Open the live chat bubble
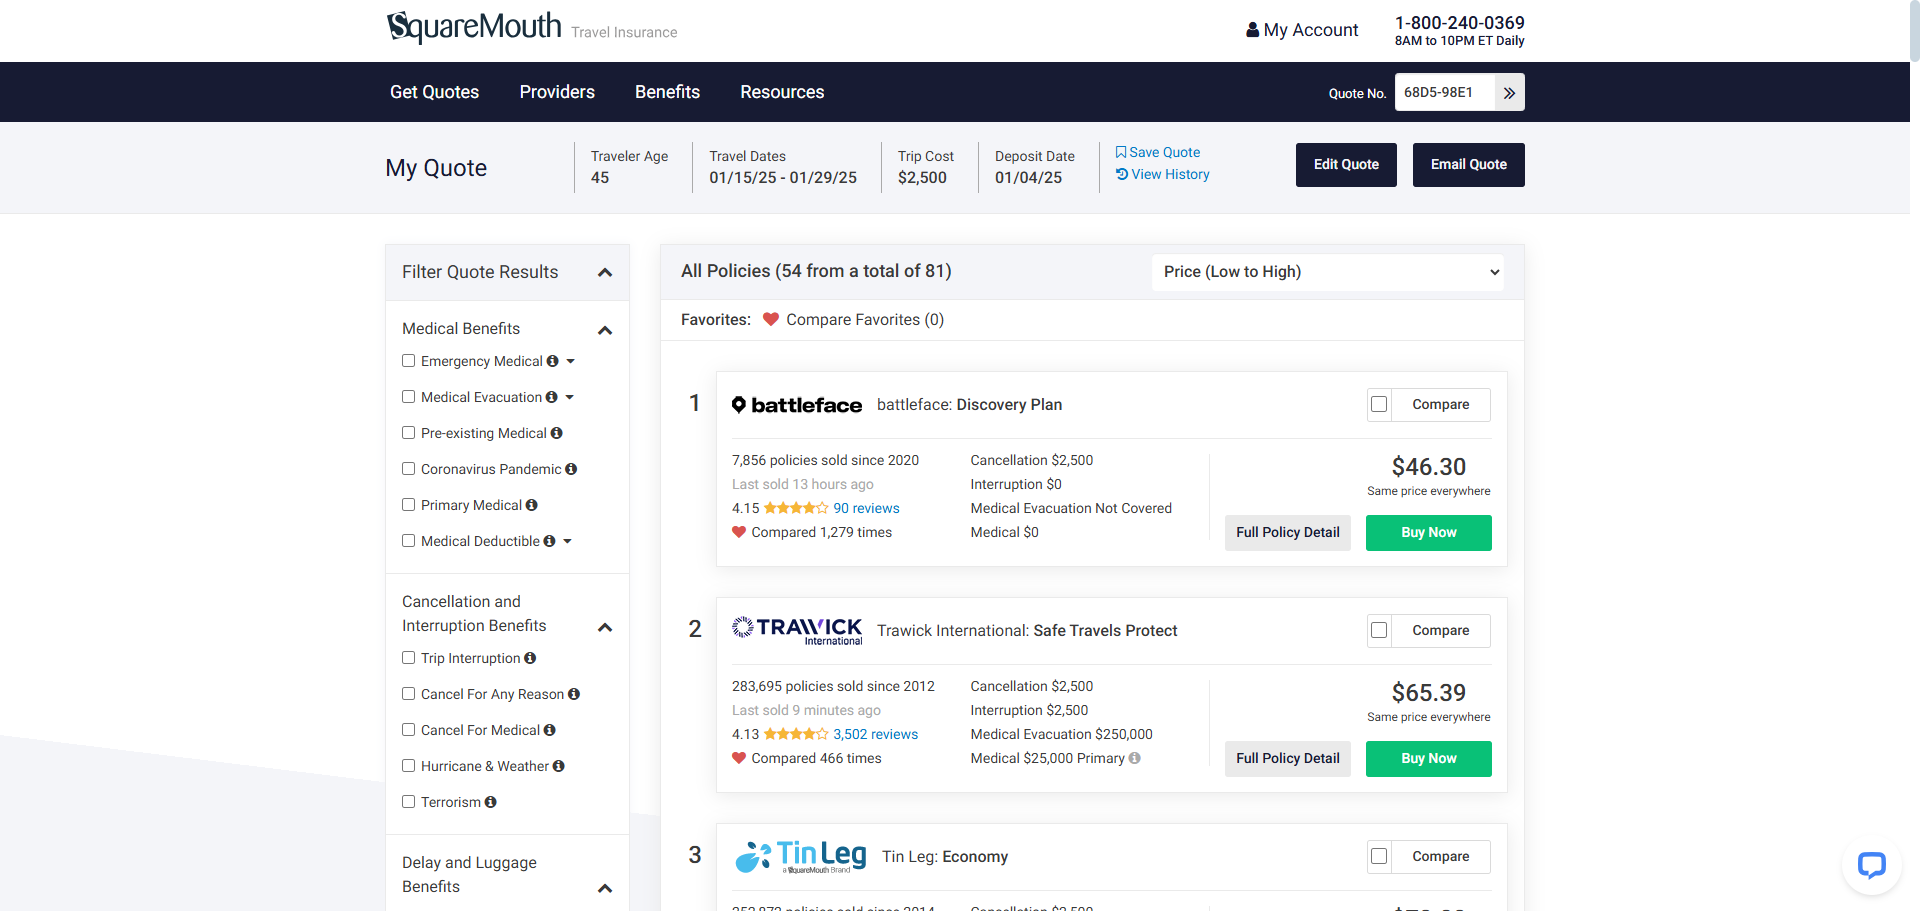 click(1871, 865)
